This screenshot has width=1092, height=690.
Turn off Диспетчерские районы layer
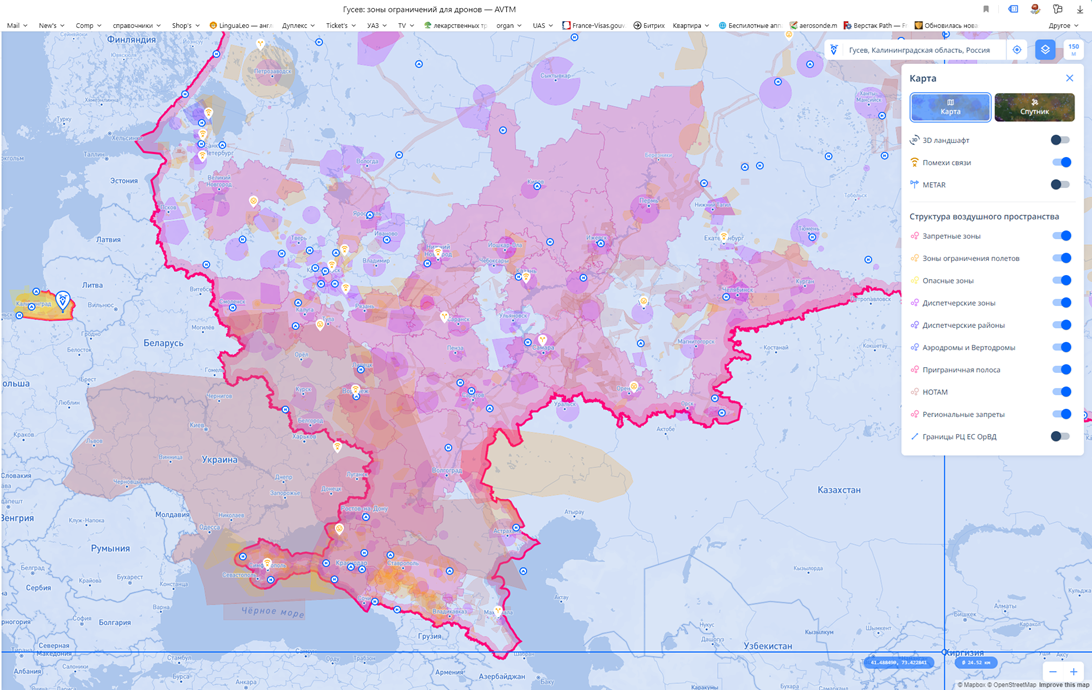click(x=1061, y=325)
